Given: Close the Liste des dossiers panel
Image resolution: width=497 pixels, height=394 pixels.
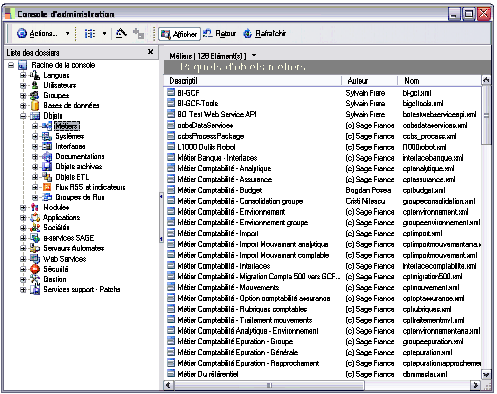Looking at the screenshot, I should click(150, 52).
